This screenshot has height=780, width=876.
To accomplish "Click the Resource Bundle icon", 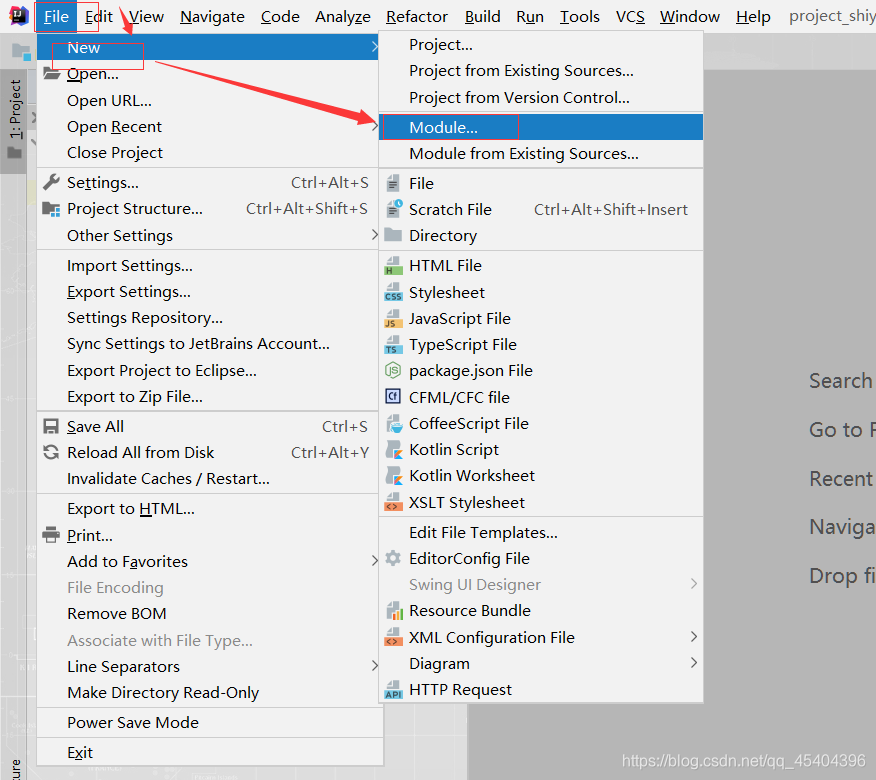I will pos(394,611).
